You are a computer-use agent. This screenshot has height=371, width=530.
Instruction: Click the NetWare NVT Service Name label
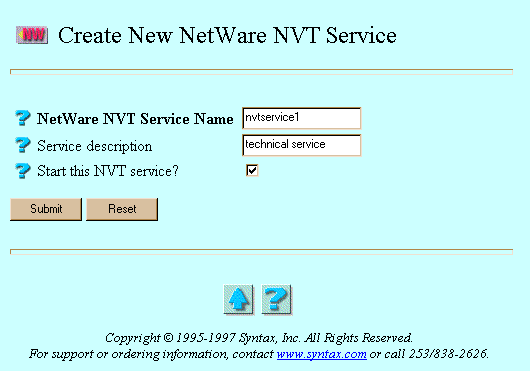pyautogui.click(x=135, y=119)
